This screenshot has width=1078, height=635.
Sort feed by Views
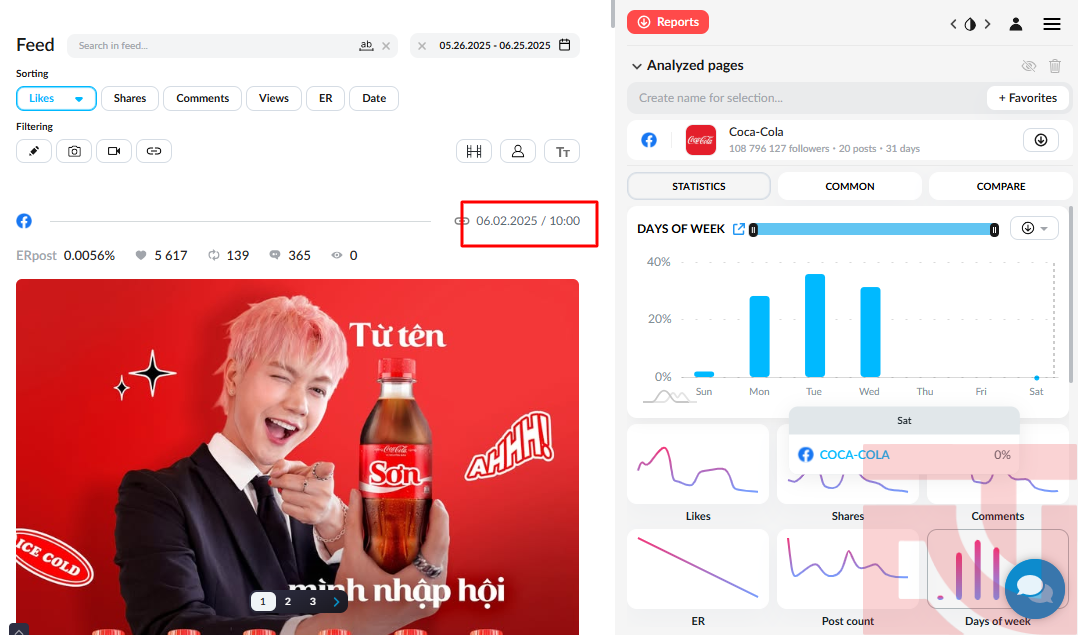tap(274, 98)
